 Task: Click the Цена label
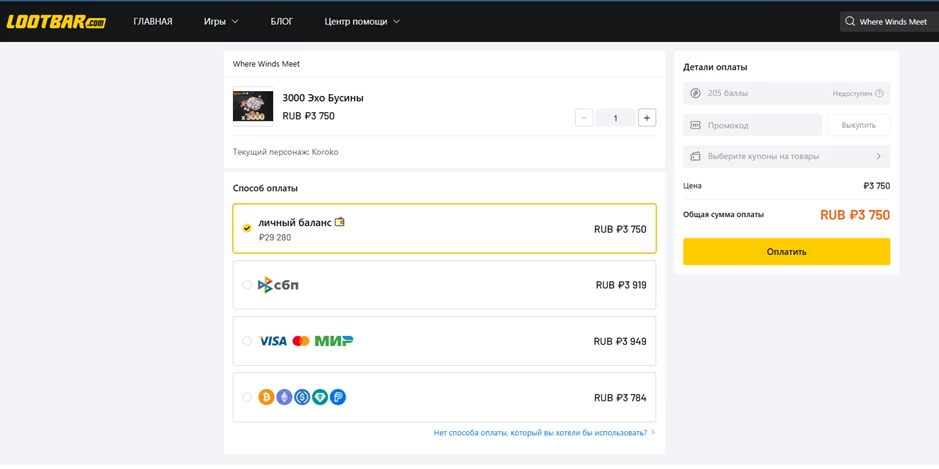(x=692, y=186)
